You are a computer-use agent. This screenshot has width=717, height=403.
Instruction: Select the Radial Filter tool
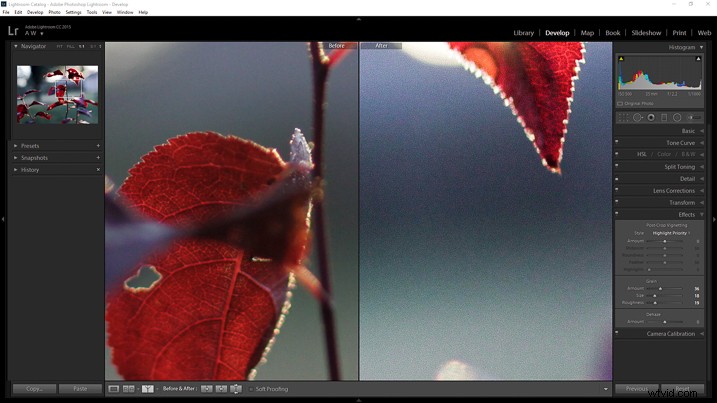677,118
